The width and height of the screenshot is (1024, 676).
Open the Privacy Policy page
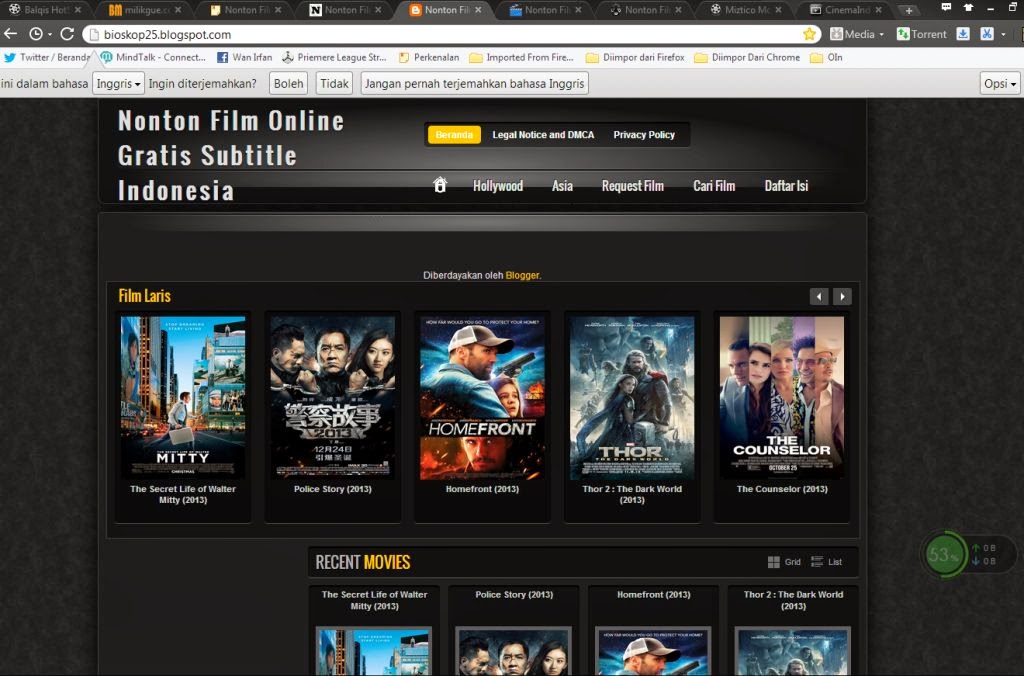(644, 135)
